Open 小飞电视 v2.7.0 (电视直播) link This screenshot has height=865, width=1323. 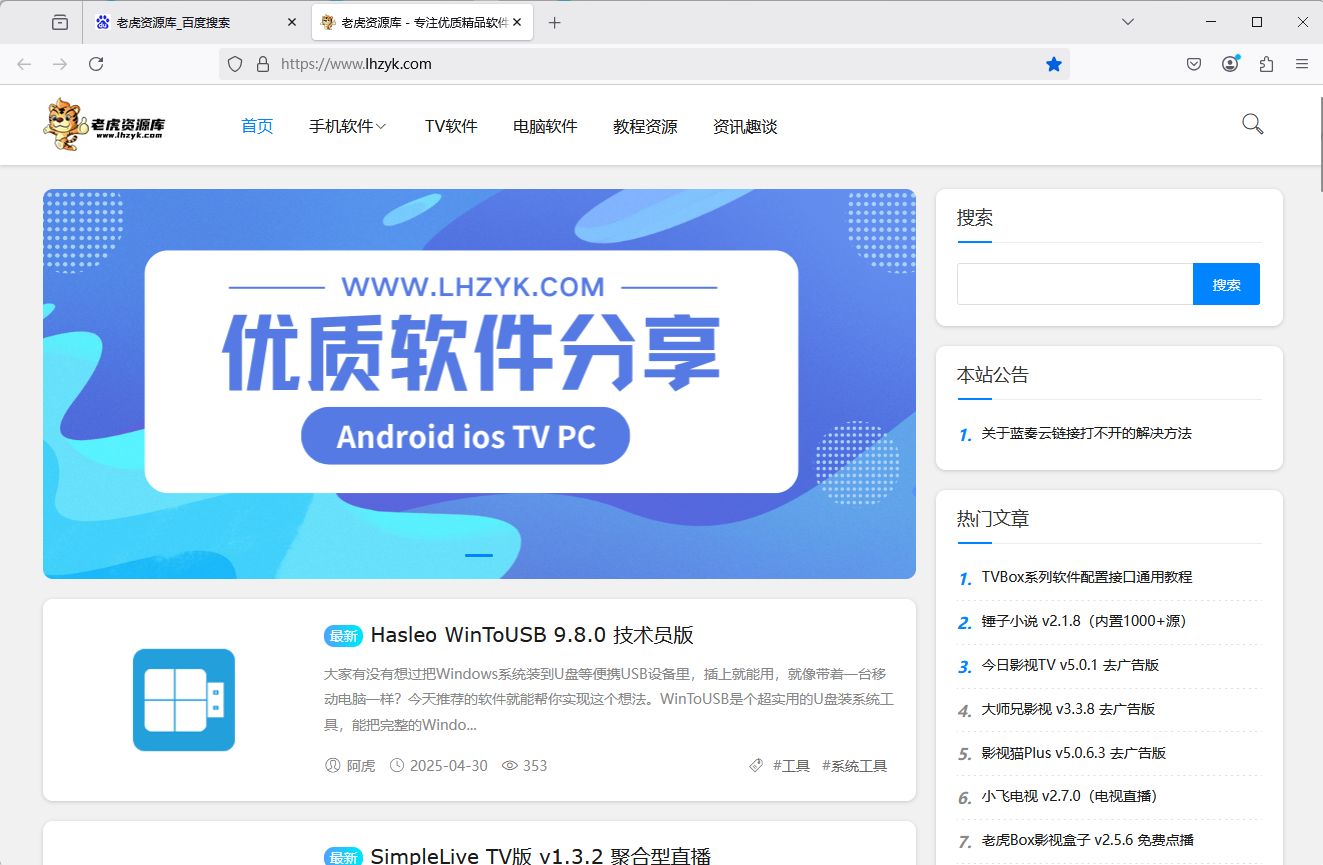(1069, 797)
